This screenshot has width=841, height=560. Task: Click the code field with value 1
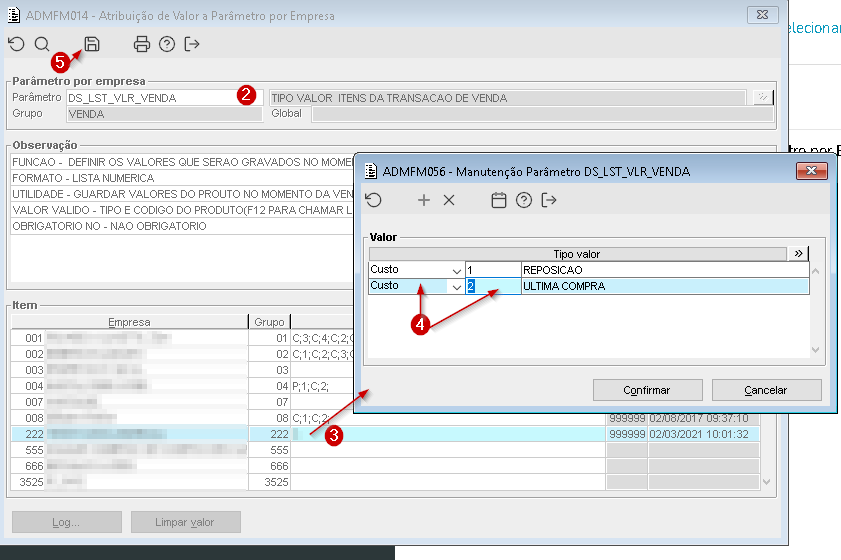coord(493,270)
